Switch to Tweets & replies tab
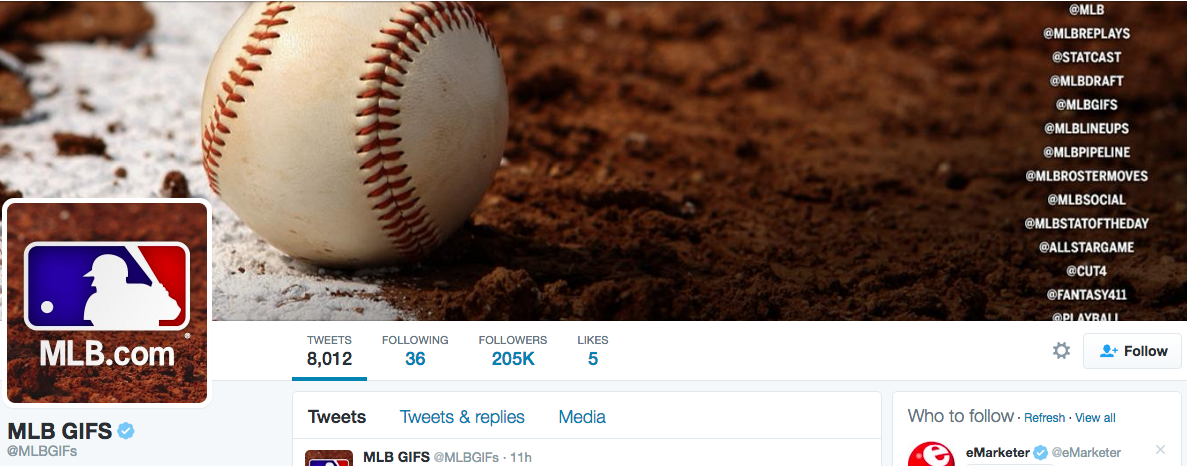Screen dimensions: 1187x466 click(462, 417)
